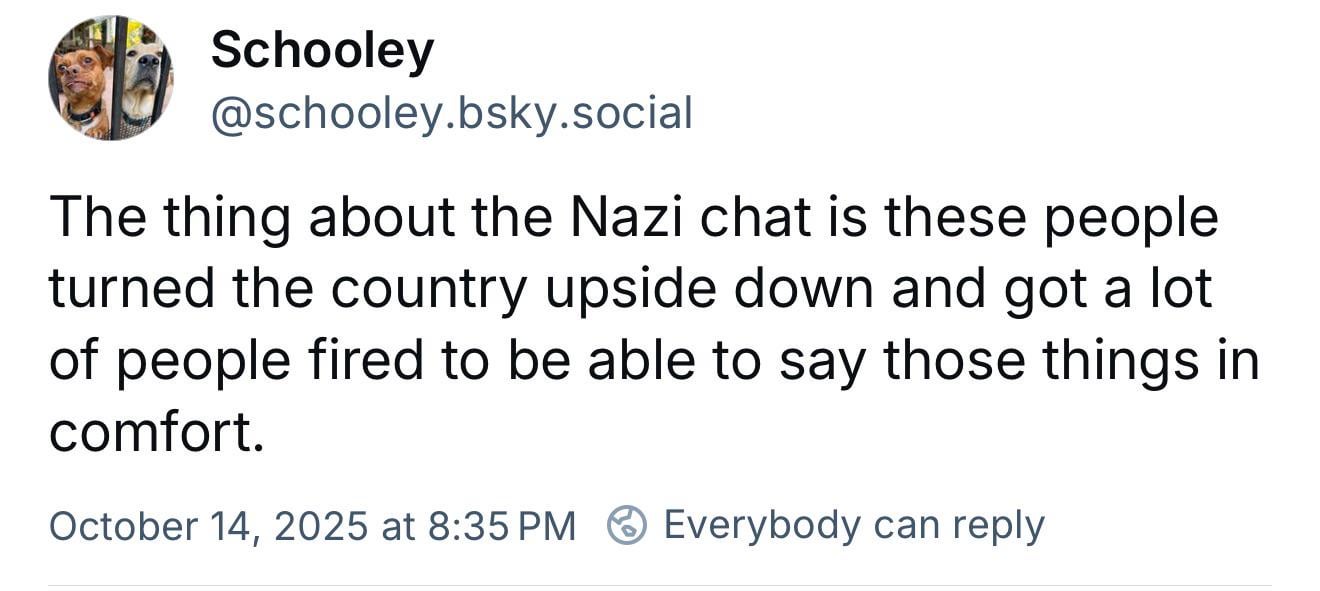Click the tan dog in the avatar
Viewport: 1320px width, 591px height.
coord(143,78)
